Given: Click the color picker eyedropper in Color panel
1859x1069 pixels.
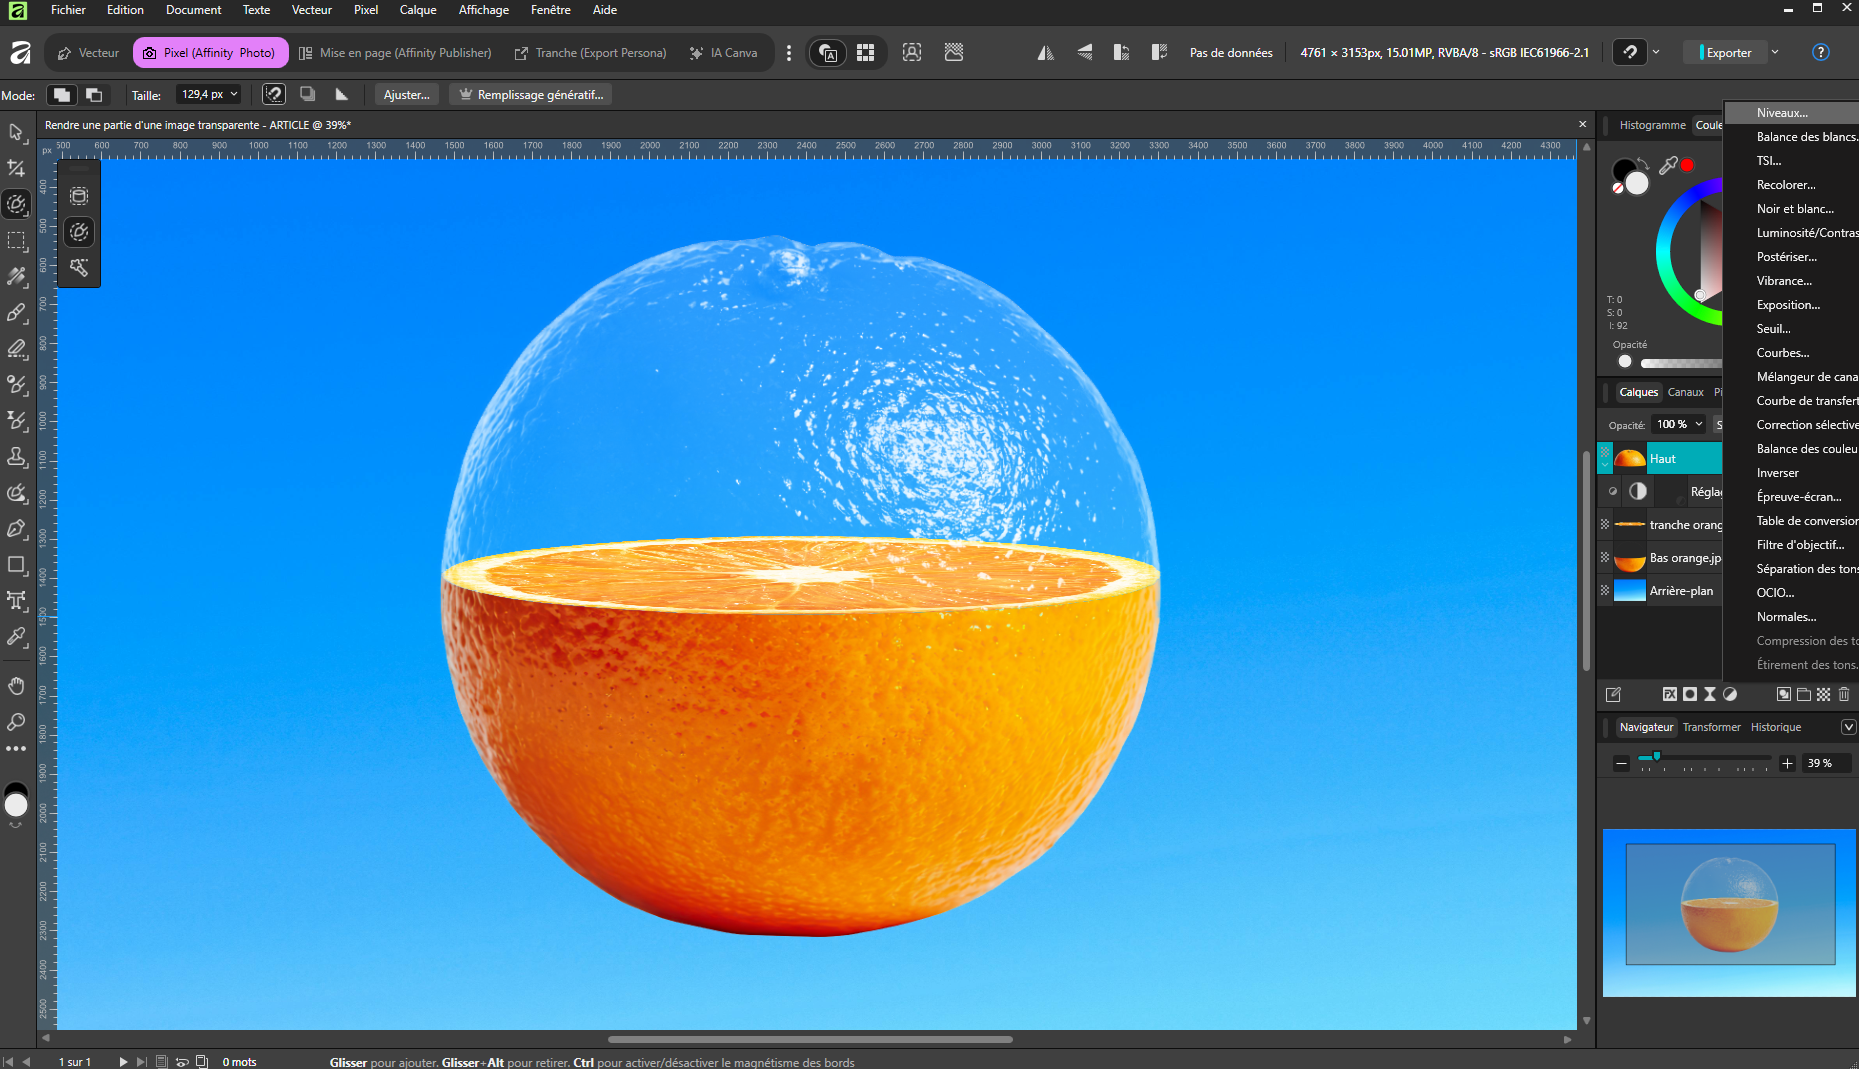Looking at the screenshot, I should (1668, 165).
